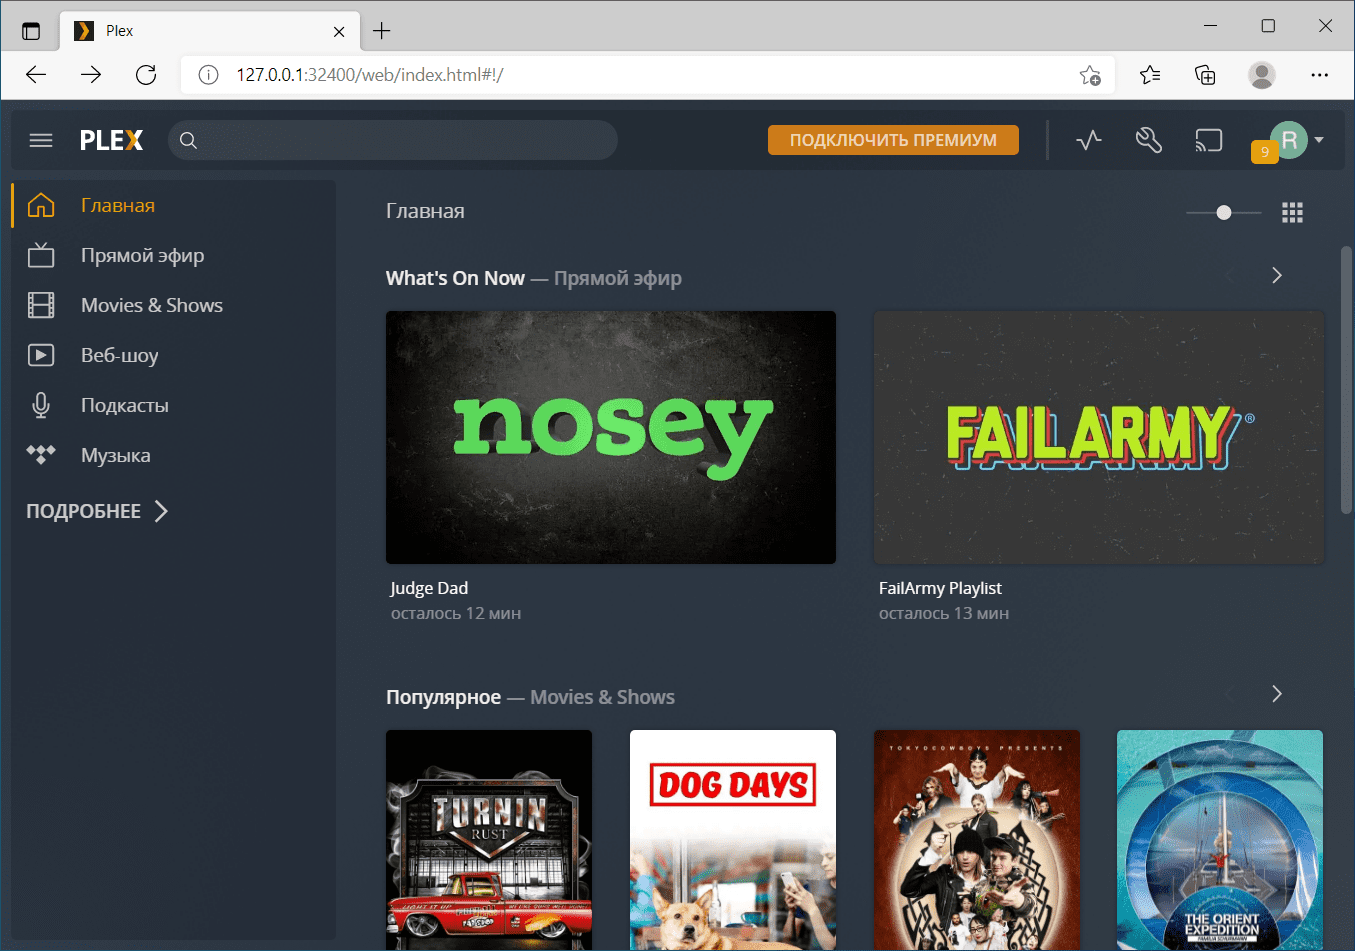Click the magnifier icon in search bar
The image size is (1355, 951).
coord(188,140)
